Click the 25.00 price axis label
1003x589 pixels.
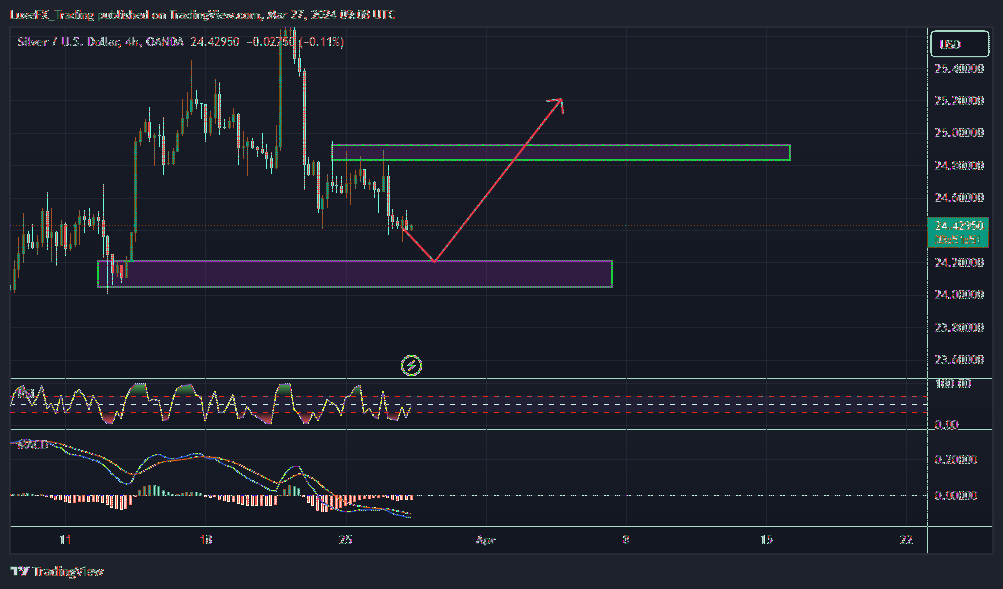click(x=959, y=132)
